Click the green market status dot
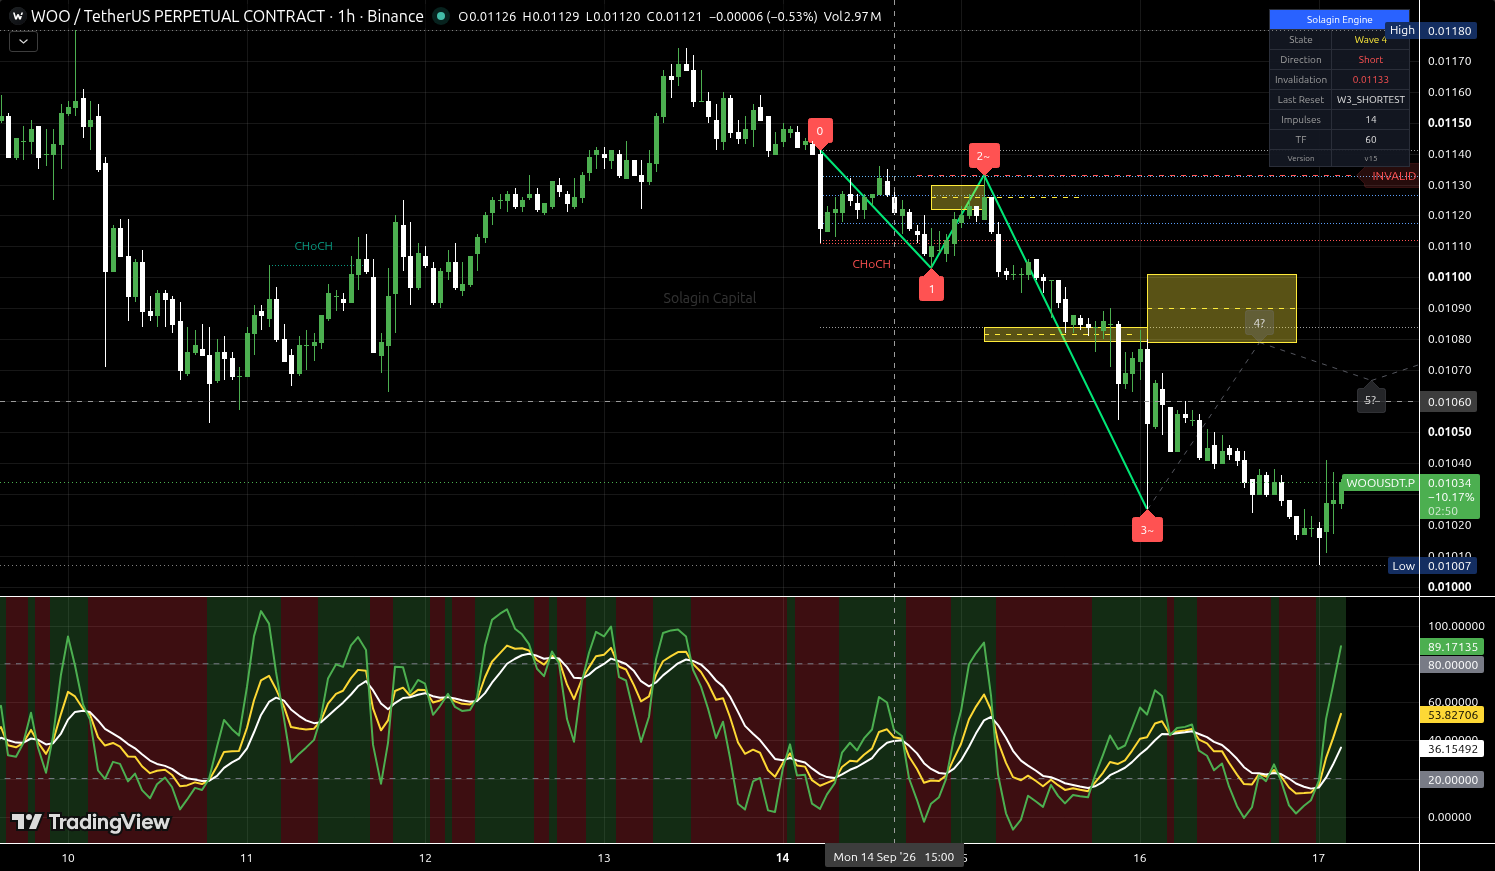This screenshot has width=1495, height=871. 441,16
